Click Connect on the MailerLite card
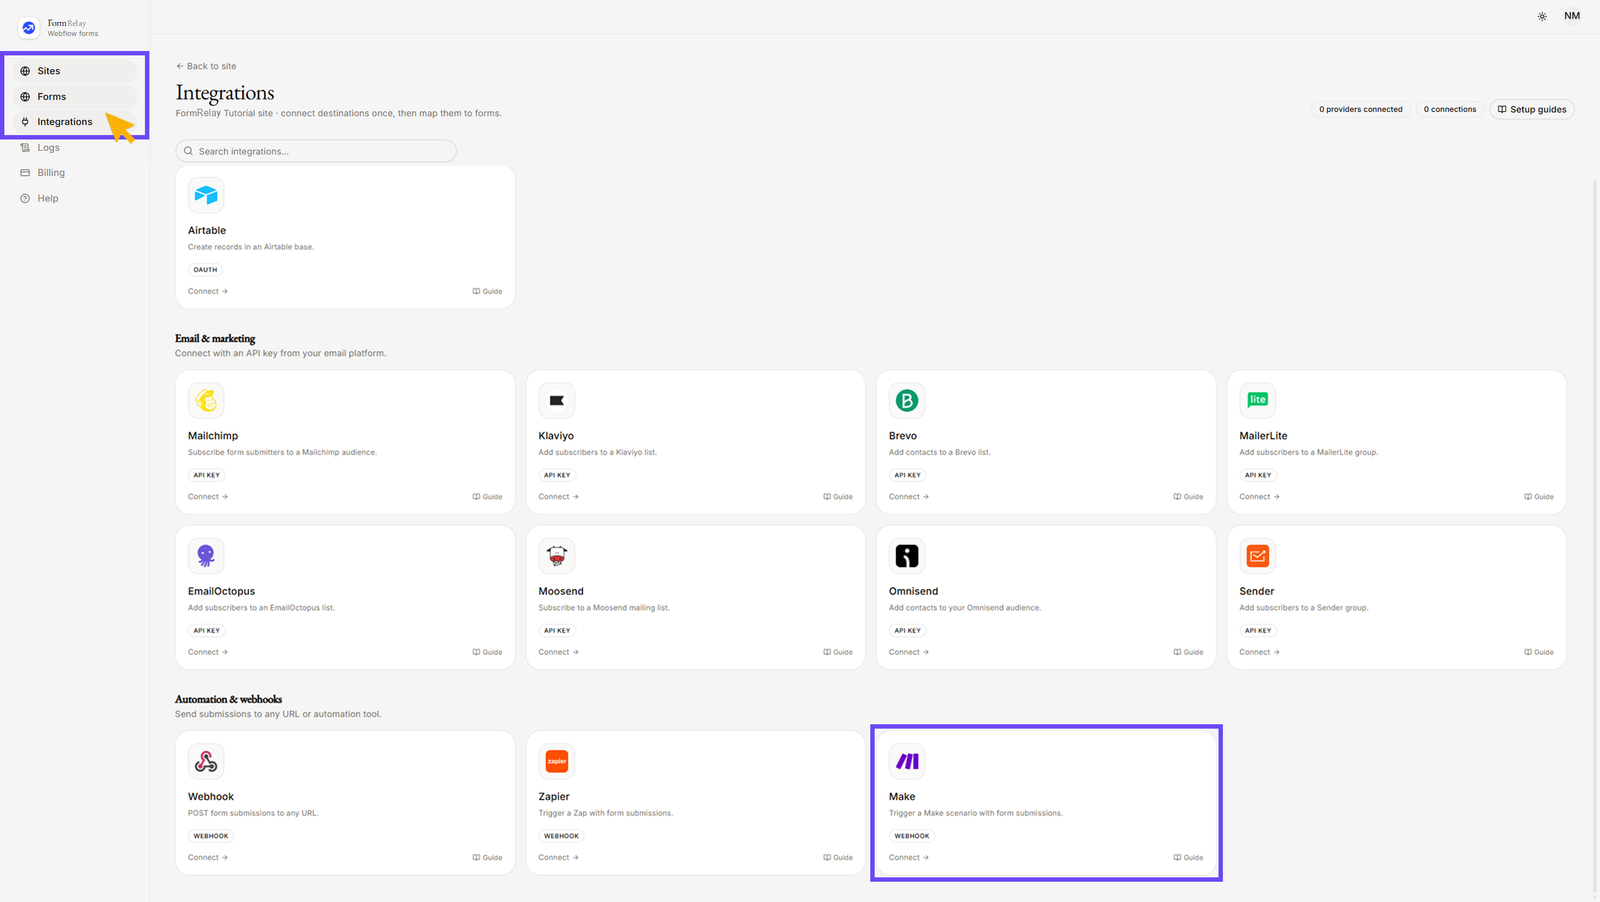This screenshot has height=902, width=1600. click(1260, 497)
